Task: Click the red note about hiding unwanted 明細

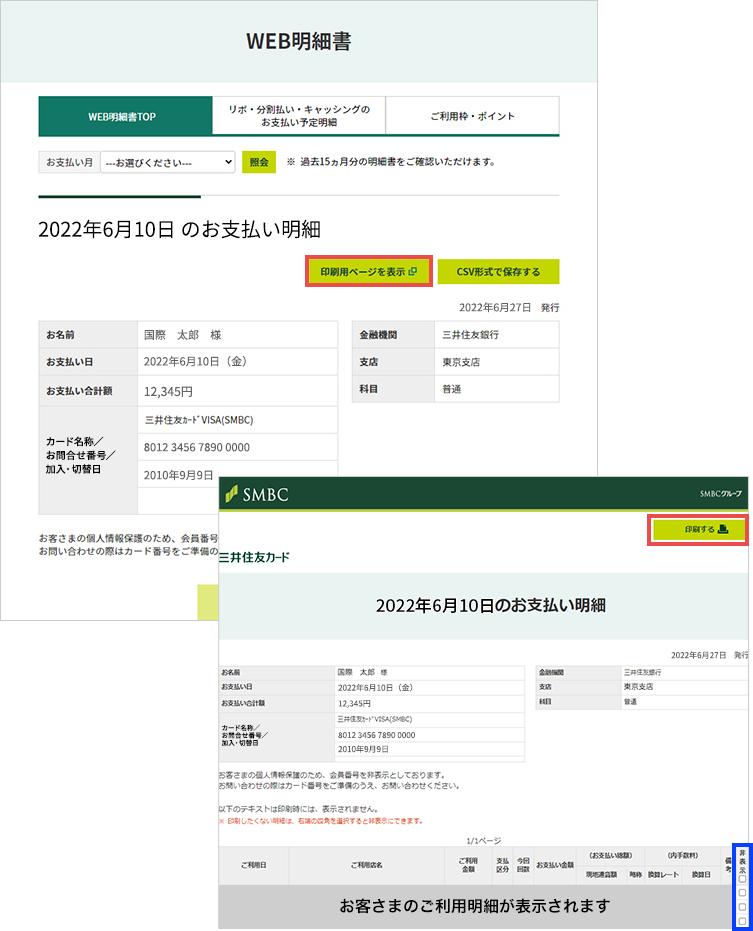Action: click(321, 821)
